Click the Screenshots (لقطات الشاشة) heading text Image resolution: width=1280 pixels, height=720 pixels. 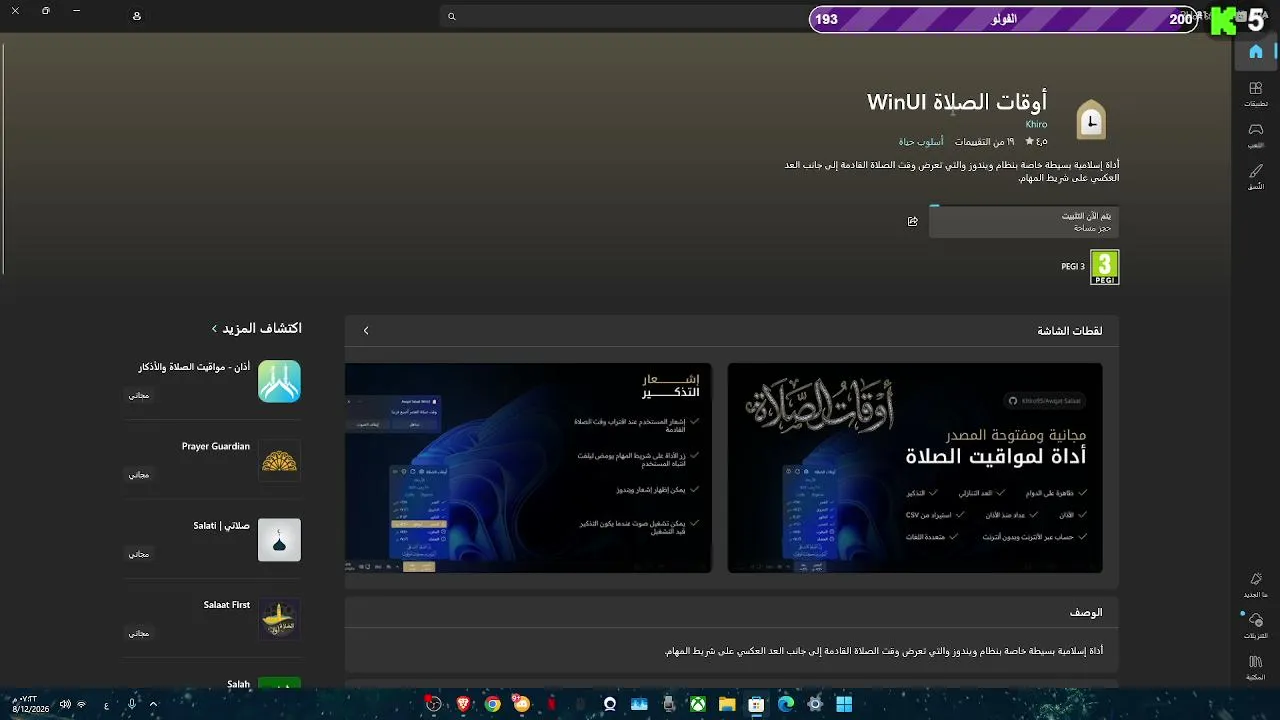tap(1070, 331)
